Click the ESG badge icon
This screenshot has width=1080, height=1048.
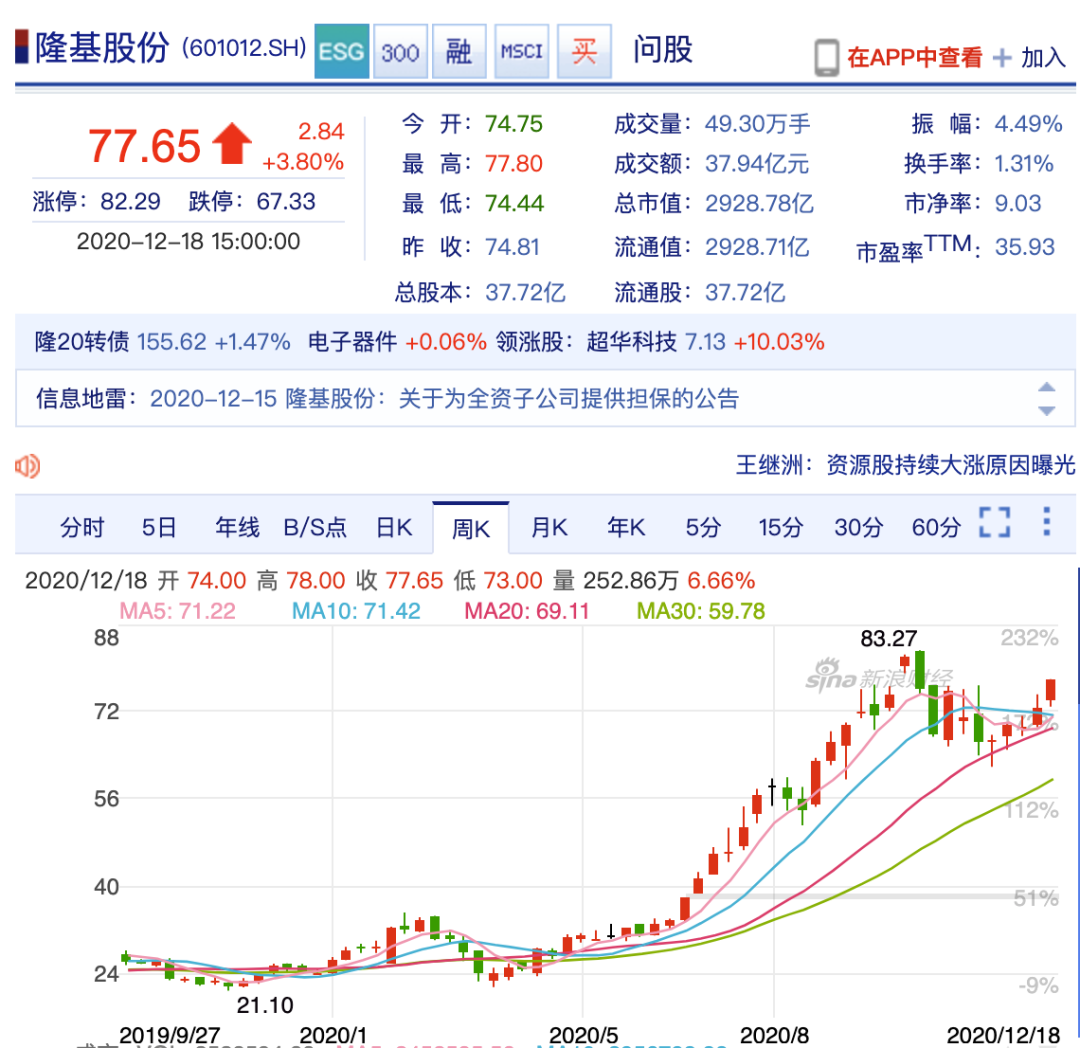click(x=342, y=52)
